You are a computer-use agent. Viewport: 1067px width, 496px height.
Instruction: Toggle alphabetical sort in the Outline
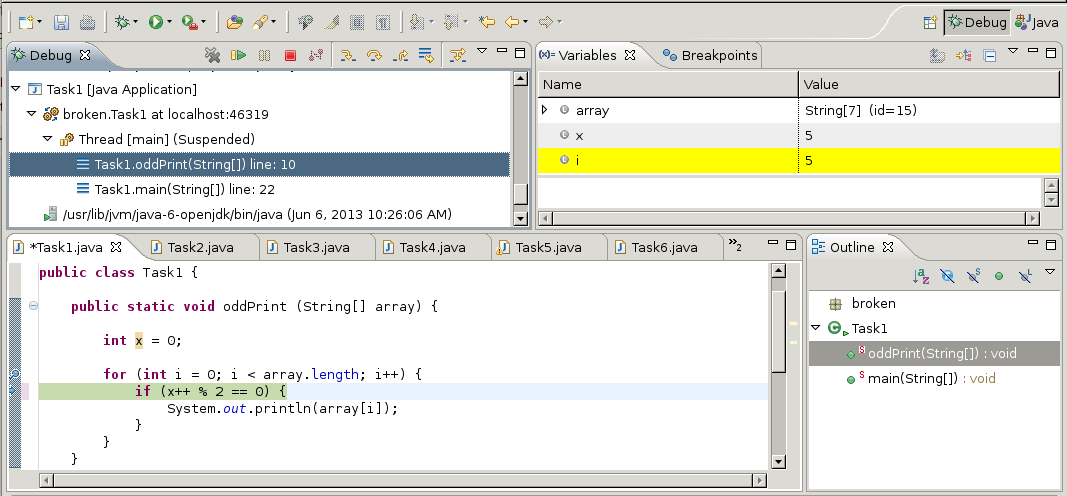921,276
